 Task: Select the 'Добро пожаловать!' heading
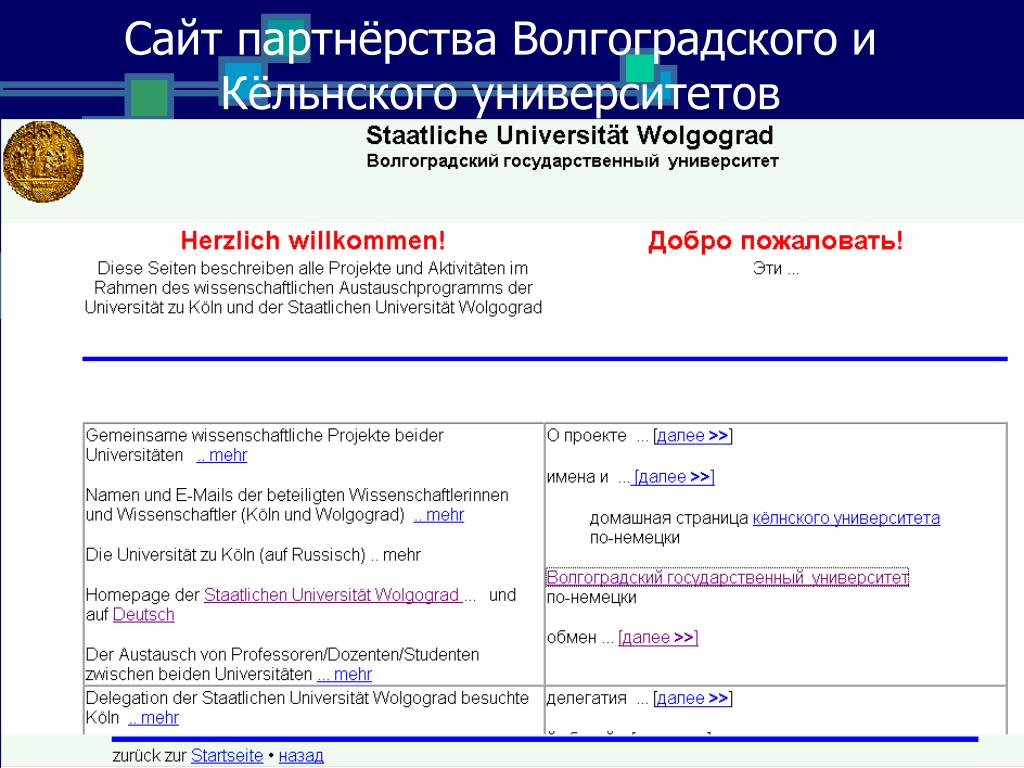point(775,241)
